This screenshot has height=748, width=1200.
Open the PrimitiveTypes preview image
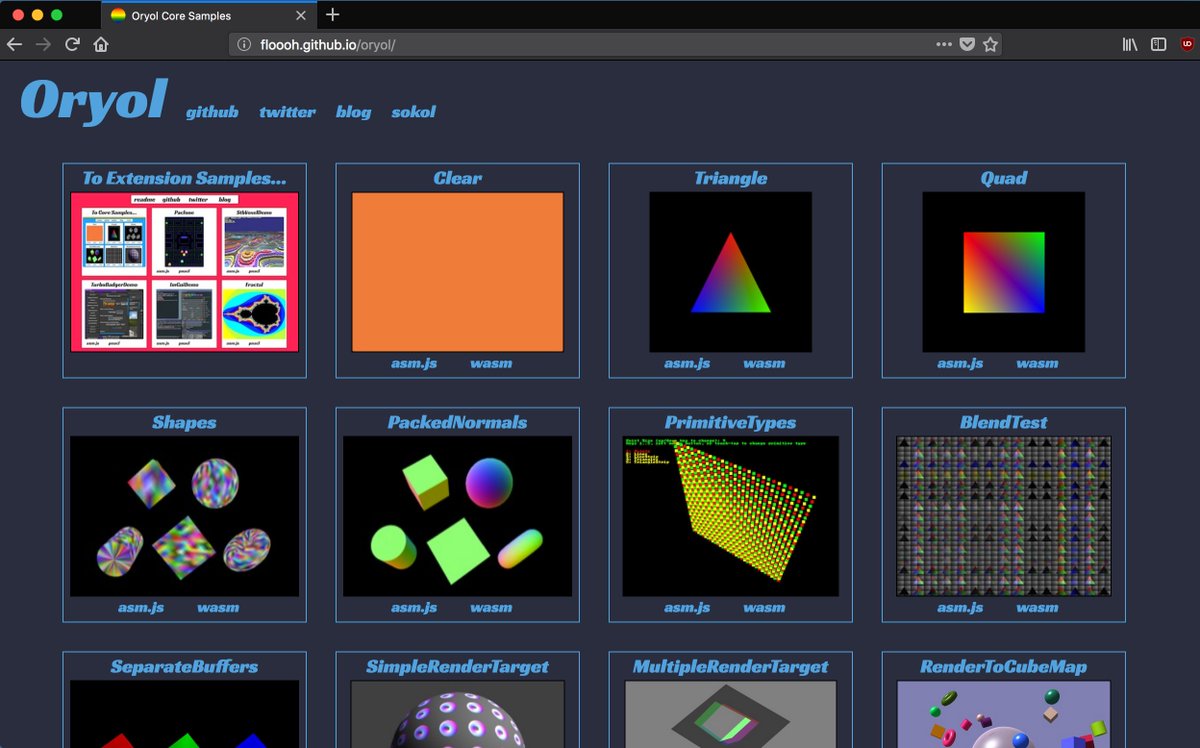click(x=731, y=516)
